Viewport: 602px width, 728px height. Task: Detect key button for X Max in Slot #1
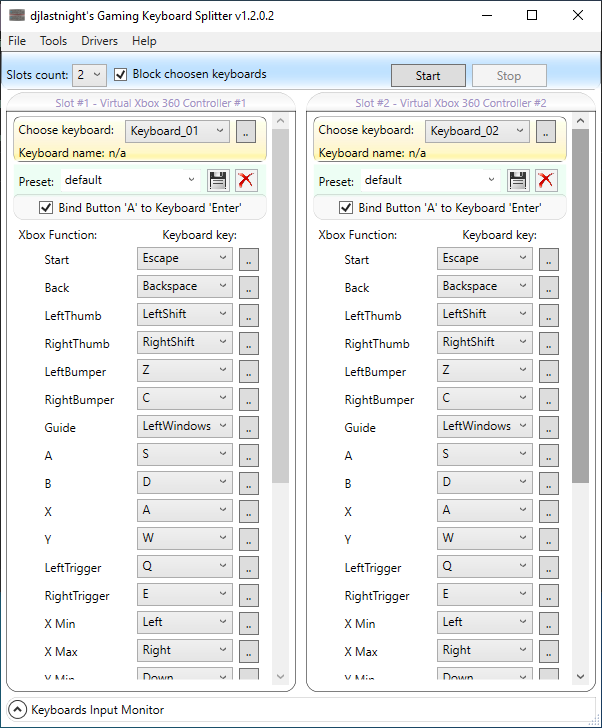249,650
